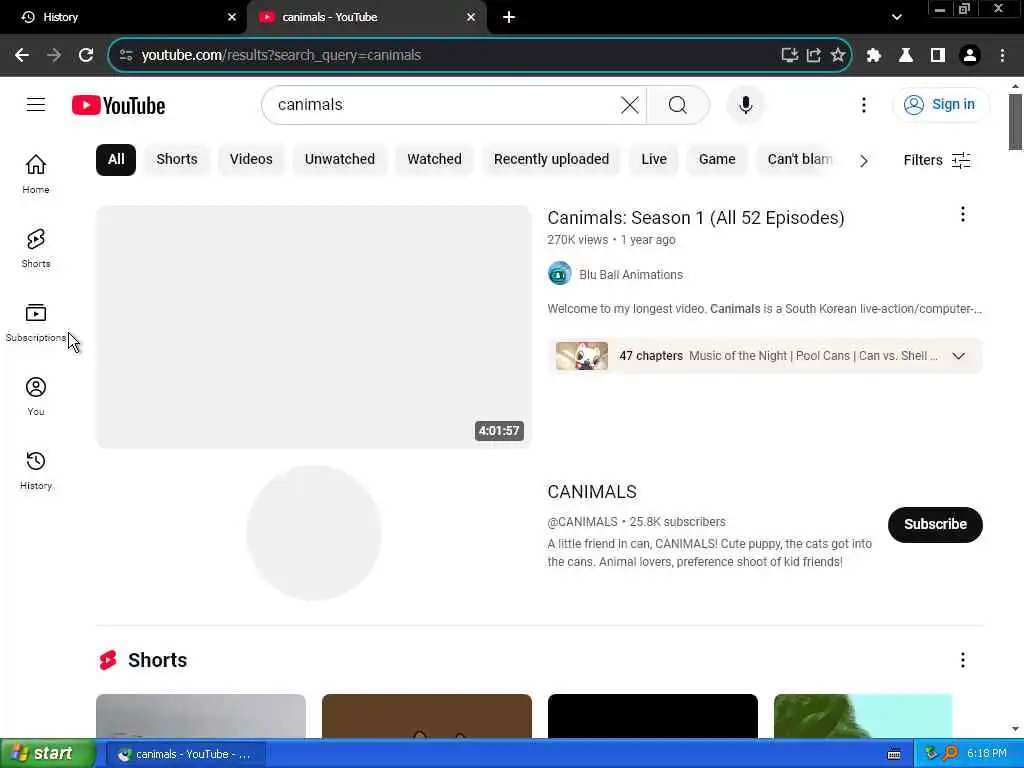Open the YouTube hamburger guide menu
This screenshot has width=1024, height=768.
pos(36,104)
